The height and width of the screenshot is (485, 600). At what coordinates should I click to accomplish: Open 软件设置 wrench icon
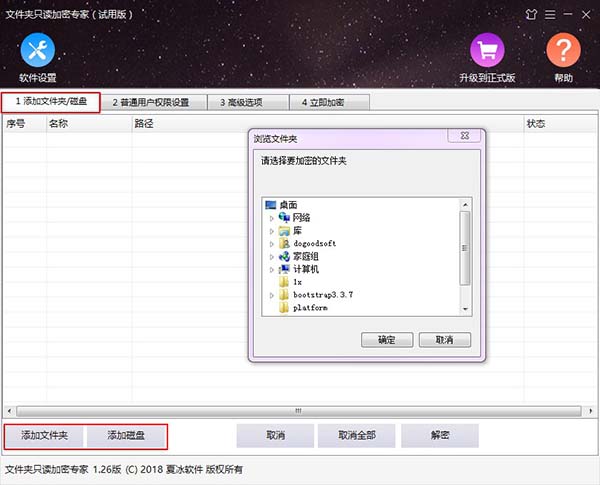coord(37,50)
